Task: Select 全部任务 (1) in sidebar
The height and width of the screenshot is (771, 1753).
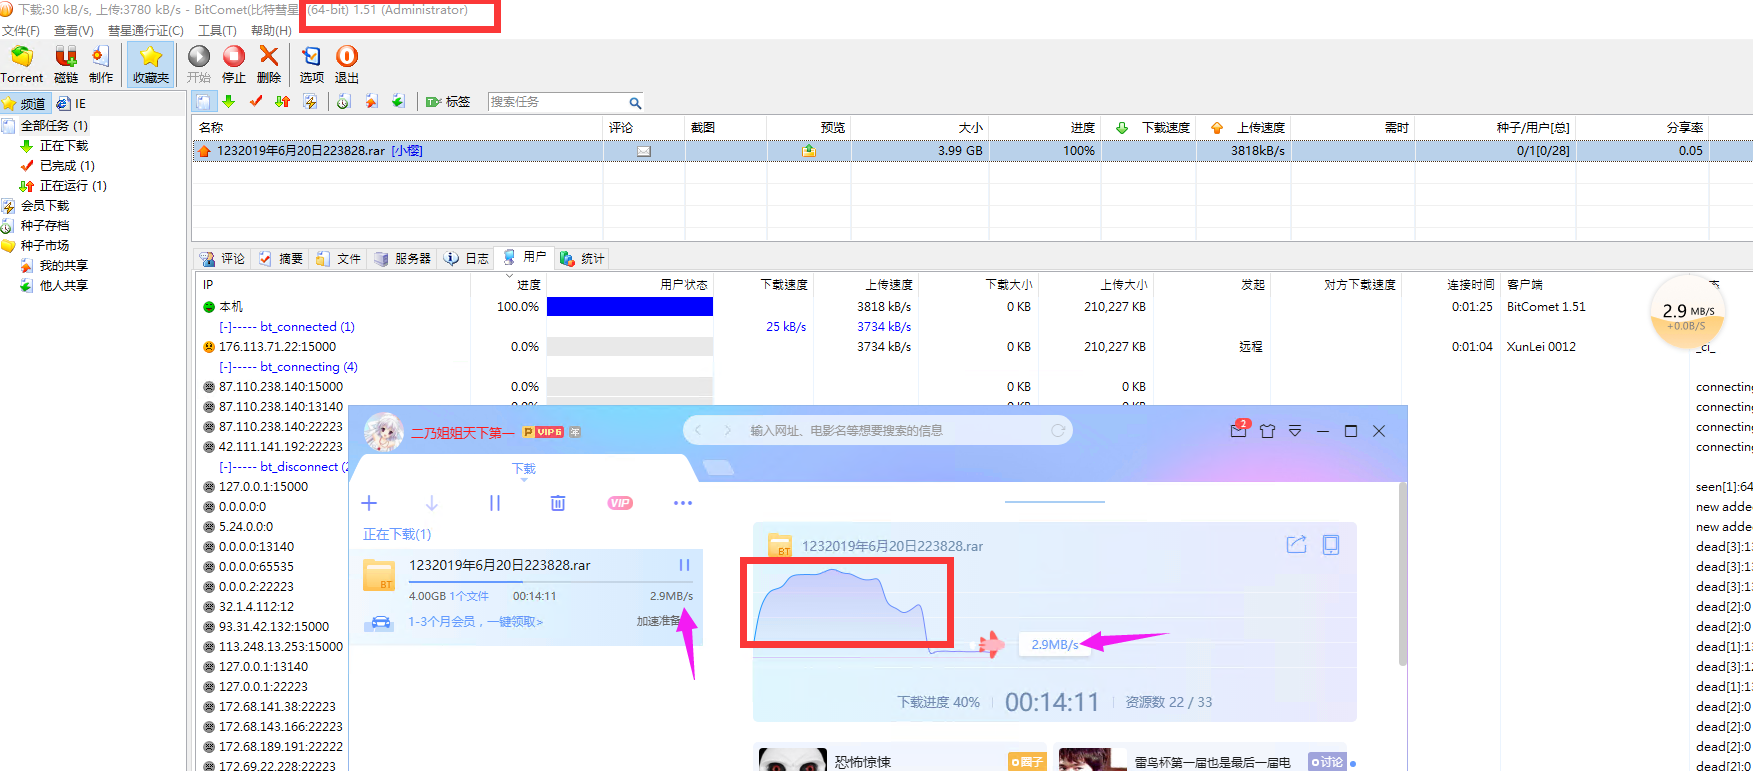Action: pyautogui.click(x=54, y=126)
